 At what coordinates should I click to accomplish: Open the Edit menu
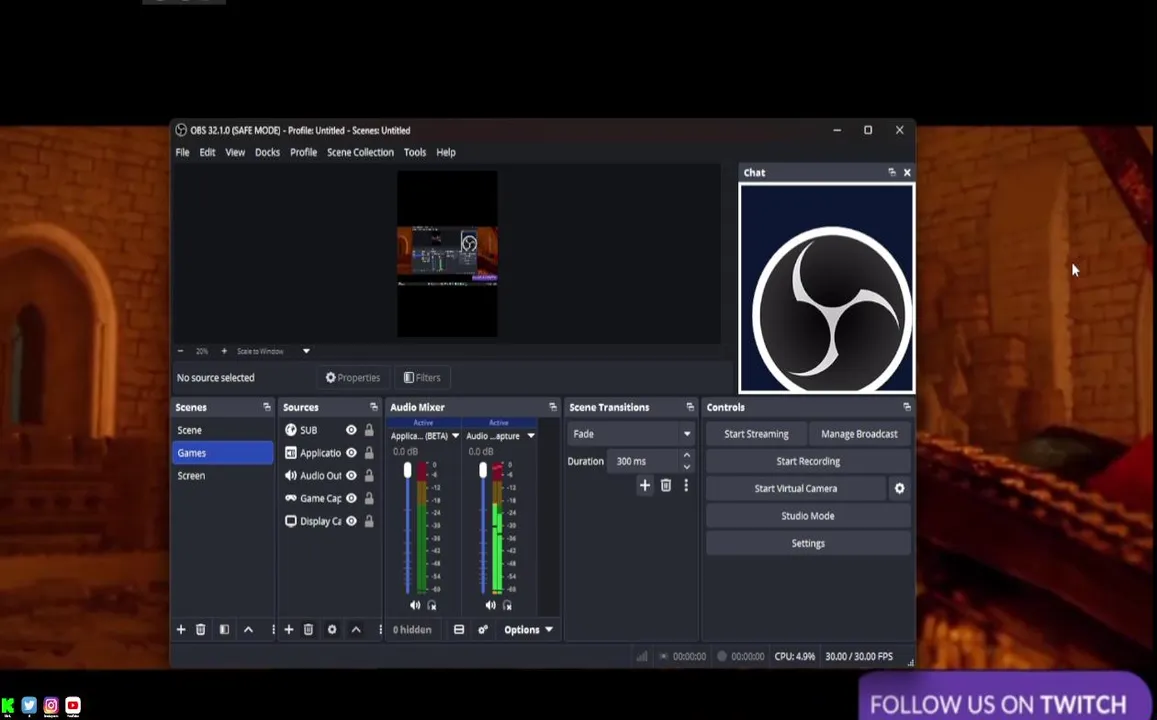pos(207,152)
